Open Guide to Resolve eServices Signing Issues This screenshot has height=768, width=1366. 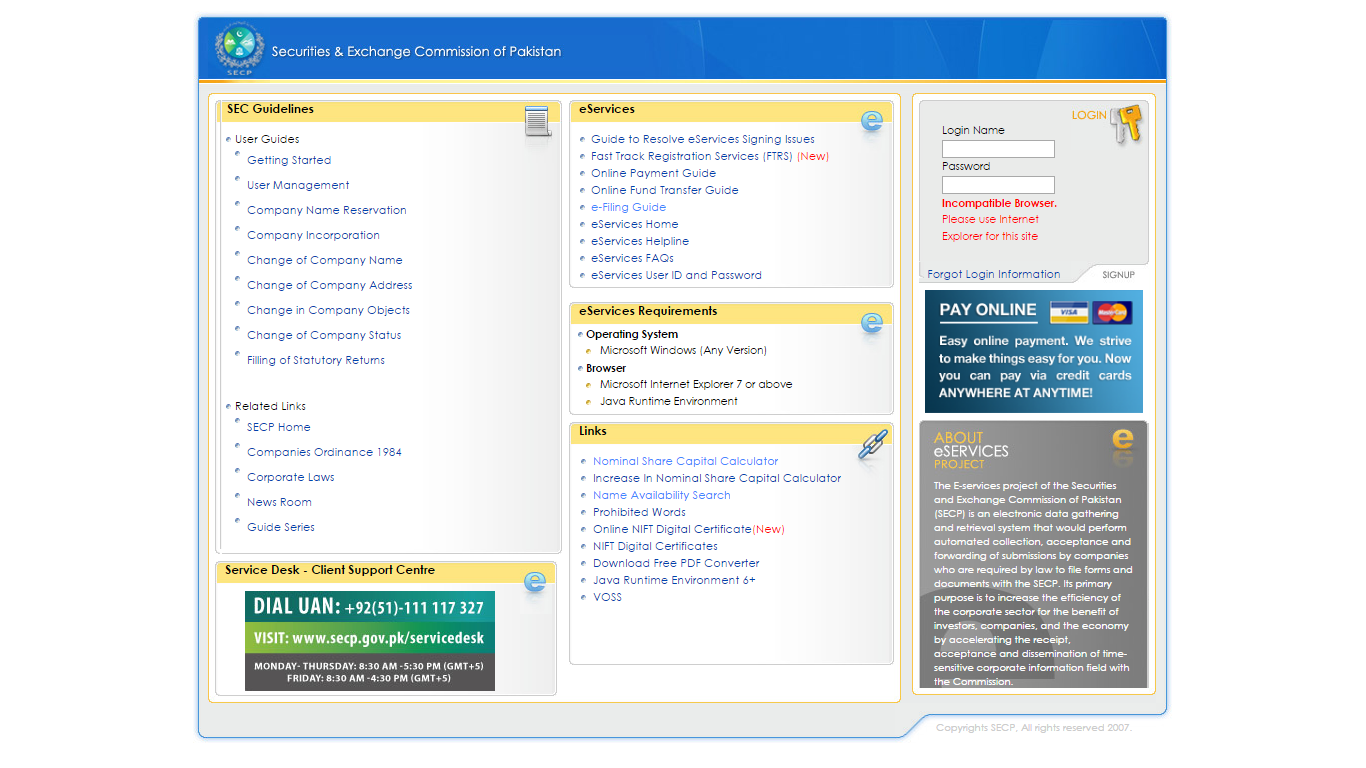(703, 139)
